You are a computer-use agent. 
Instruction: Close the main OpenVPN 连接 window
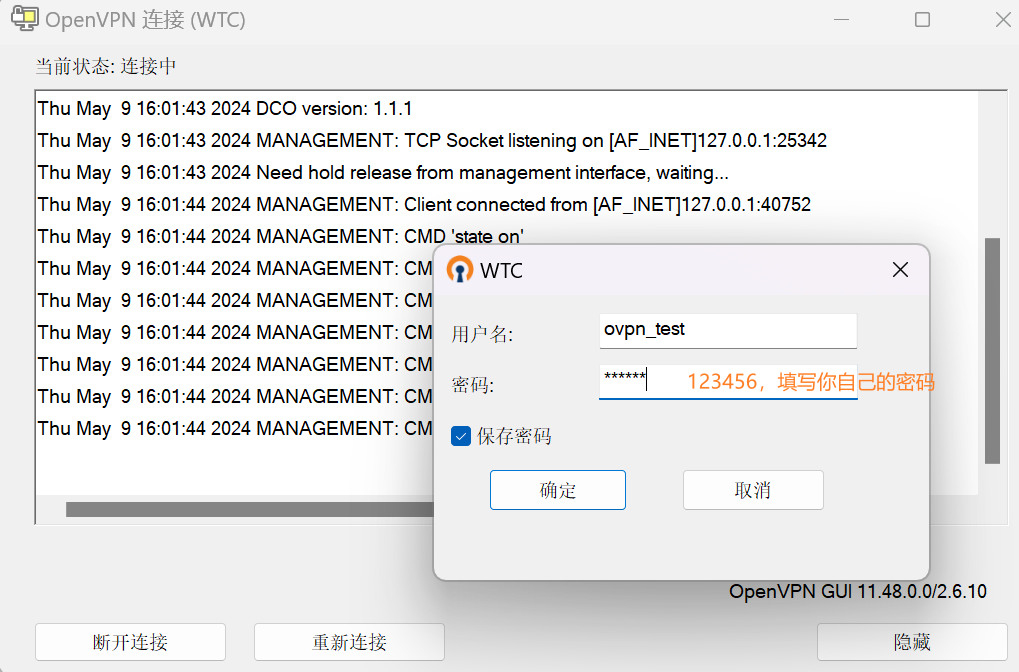pyautogui.click(x=1001, y=20)
